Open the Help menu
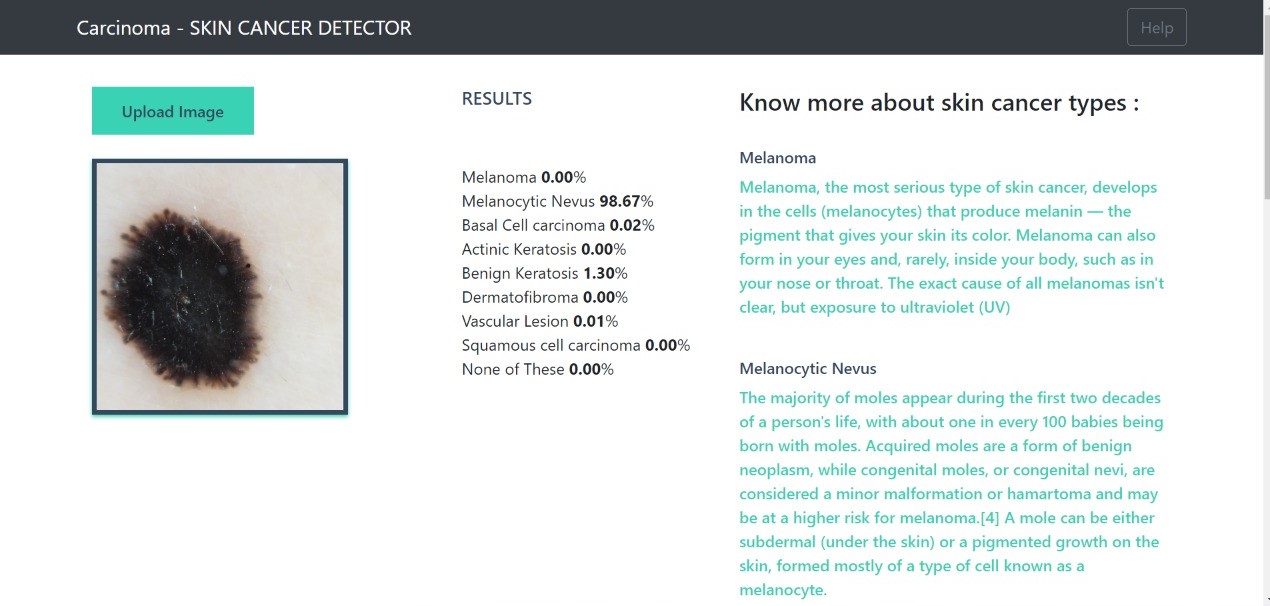Screen dimensions: 1270x606 [x=1156, y=27]
